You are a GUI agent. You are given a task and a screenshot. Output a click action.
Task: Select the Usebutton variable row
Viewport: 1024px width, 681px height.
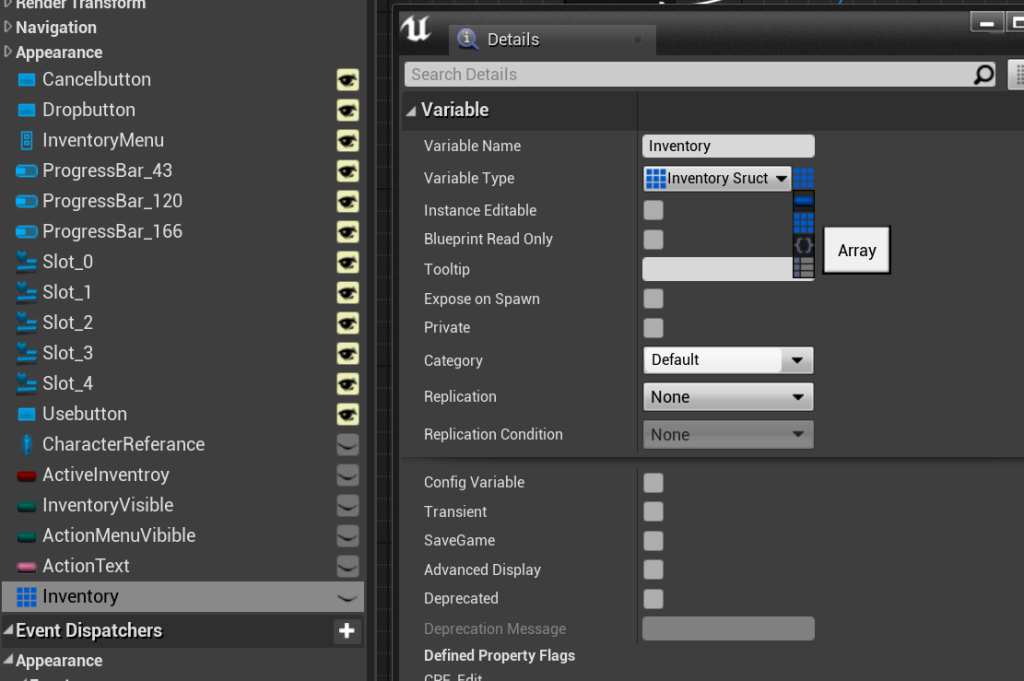183,414
